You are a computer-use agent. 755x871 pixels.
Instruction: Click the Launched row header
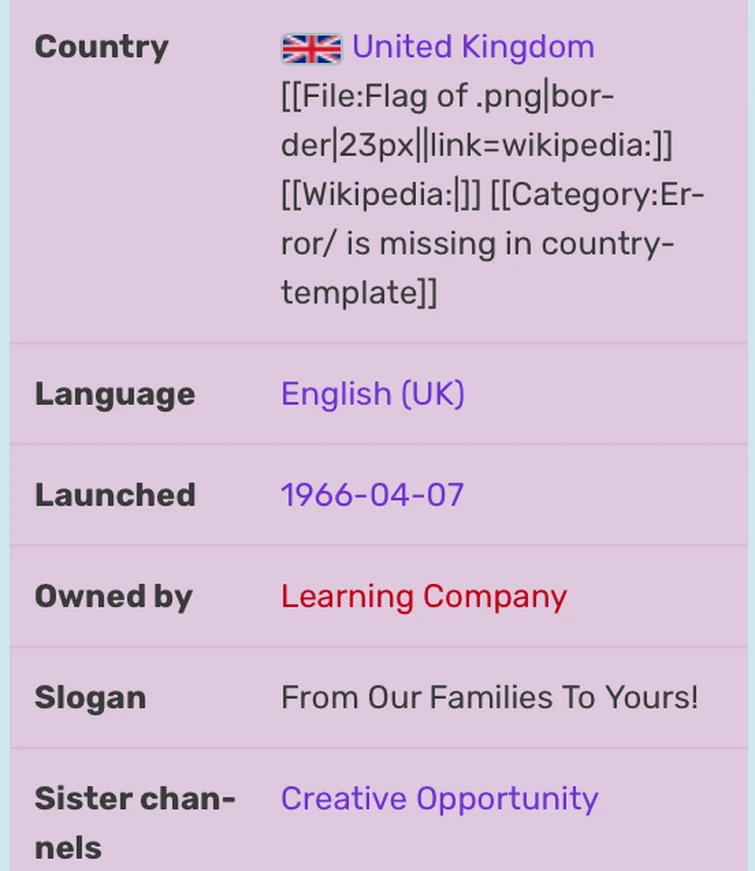point(114,494)
